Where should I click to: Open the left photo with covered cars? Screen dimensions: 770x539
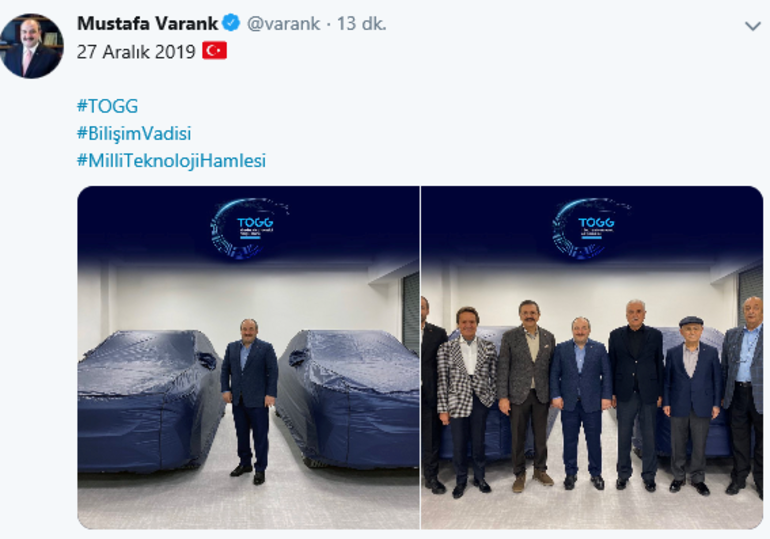248,357
